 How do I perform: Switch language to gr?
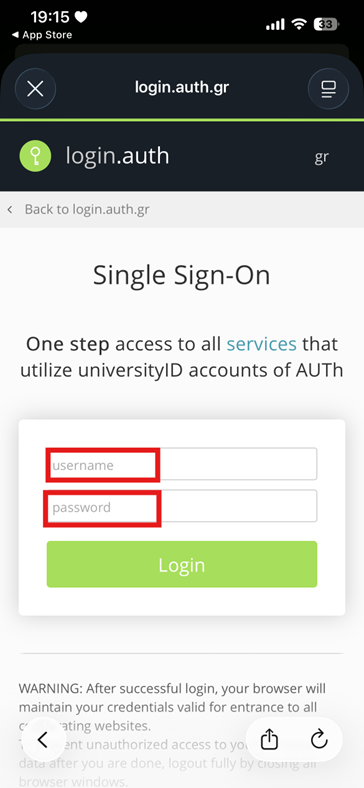point(322,157)
